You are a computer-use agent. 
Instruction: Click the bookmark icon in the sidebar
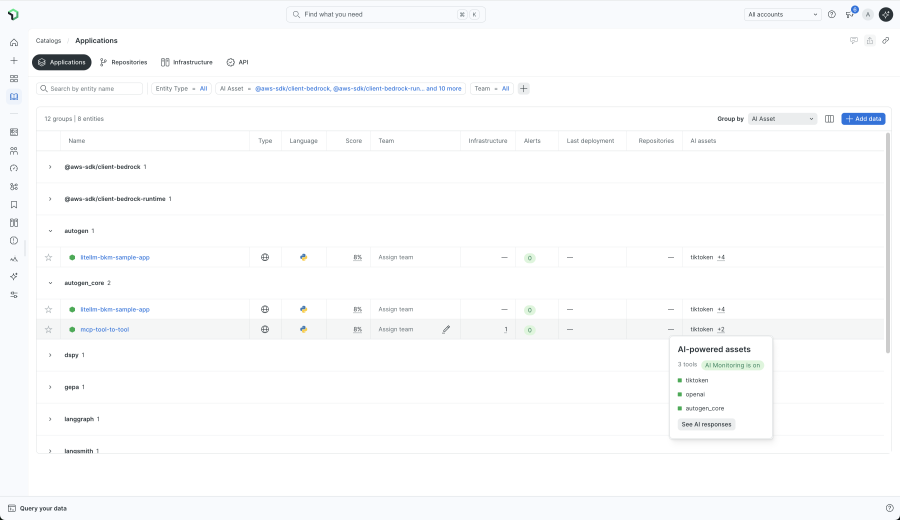pyautogui.click(x=14, y=204)
